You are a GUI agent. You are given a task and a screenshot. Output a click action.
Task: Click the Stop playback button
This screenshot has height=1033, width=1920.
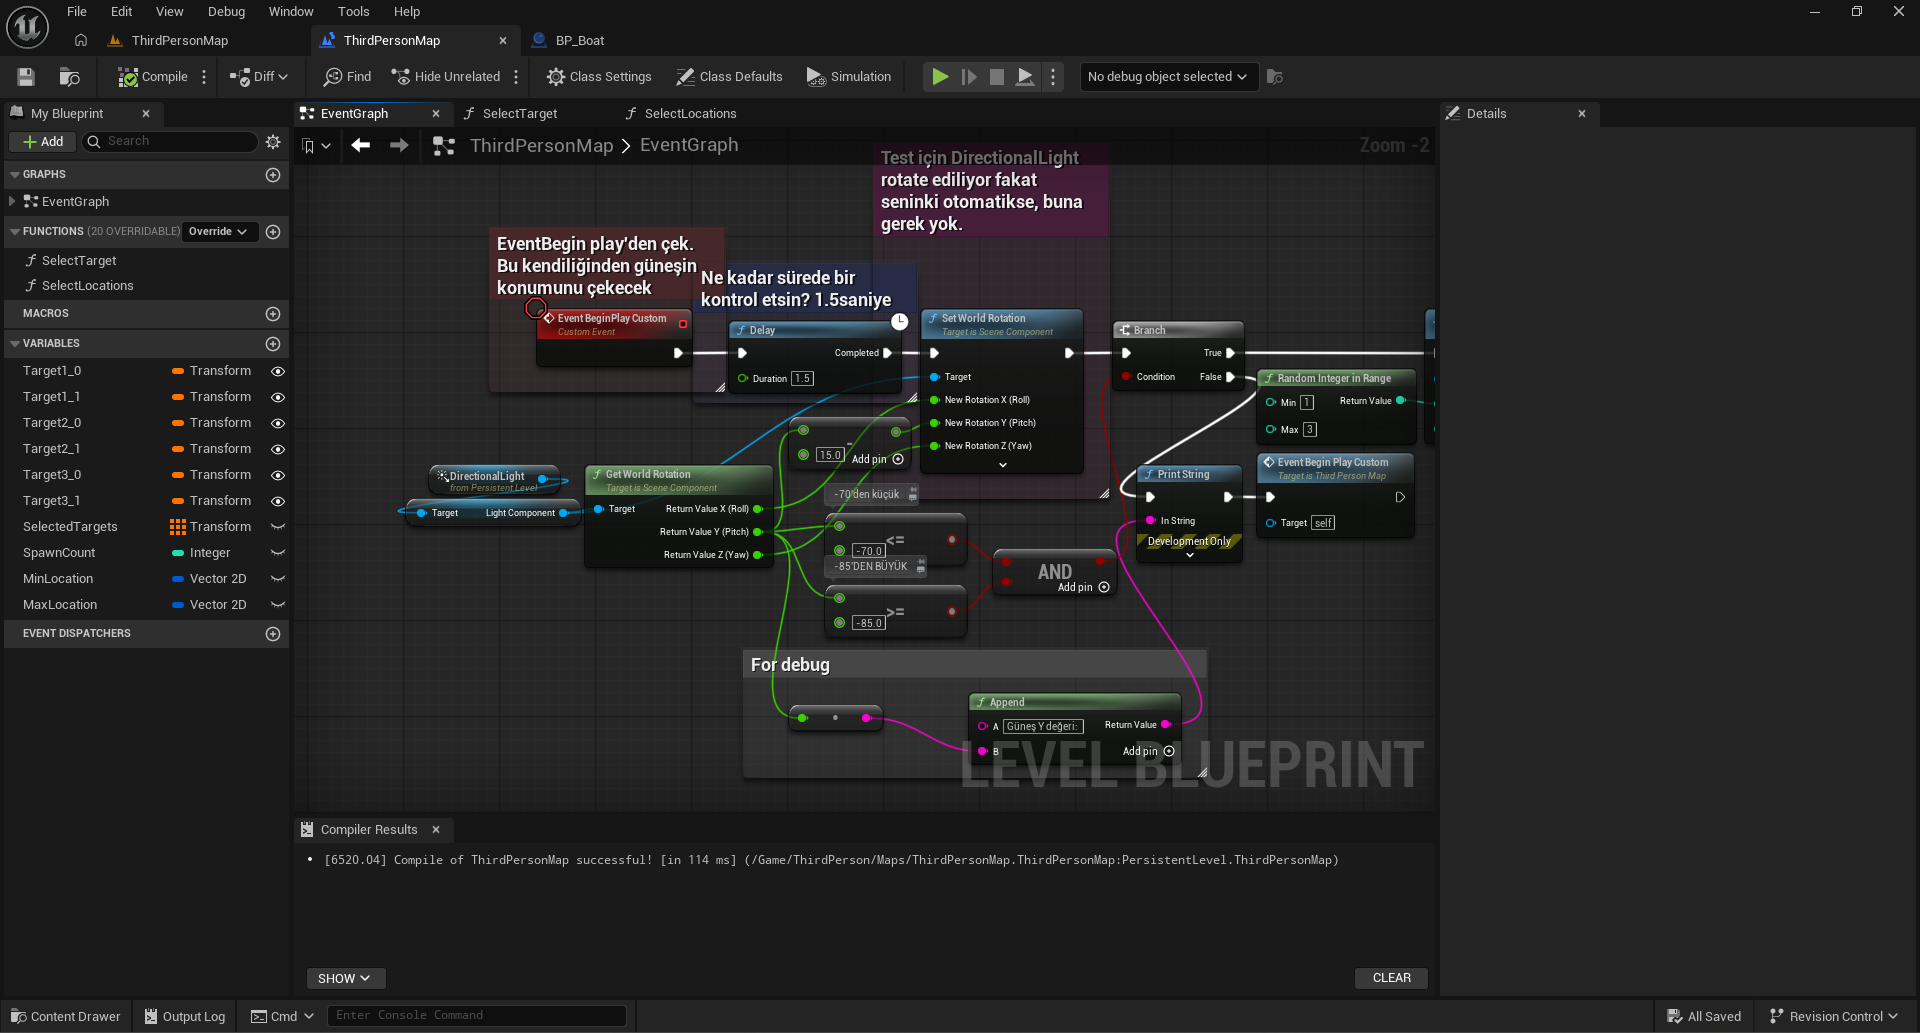pyautogui.click(x=997, y=77)
